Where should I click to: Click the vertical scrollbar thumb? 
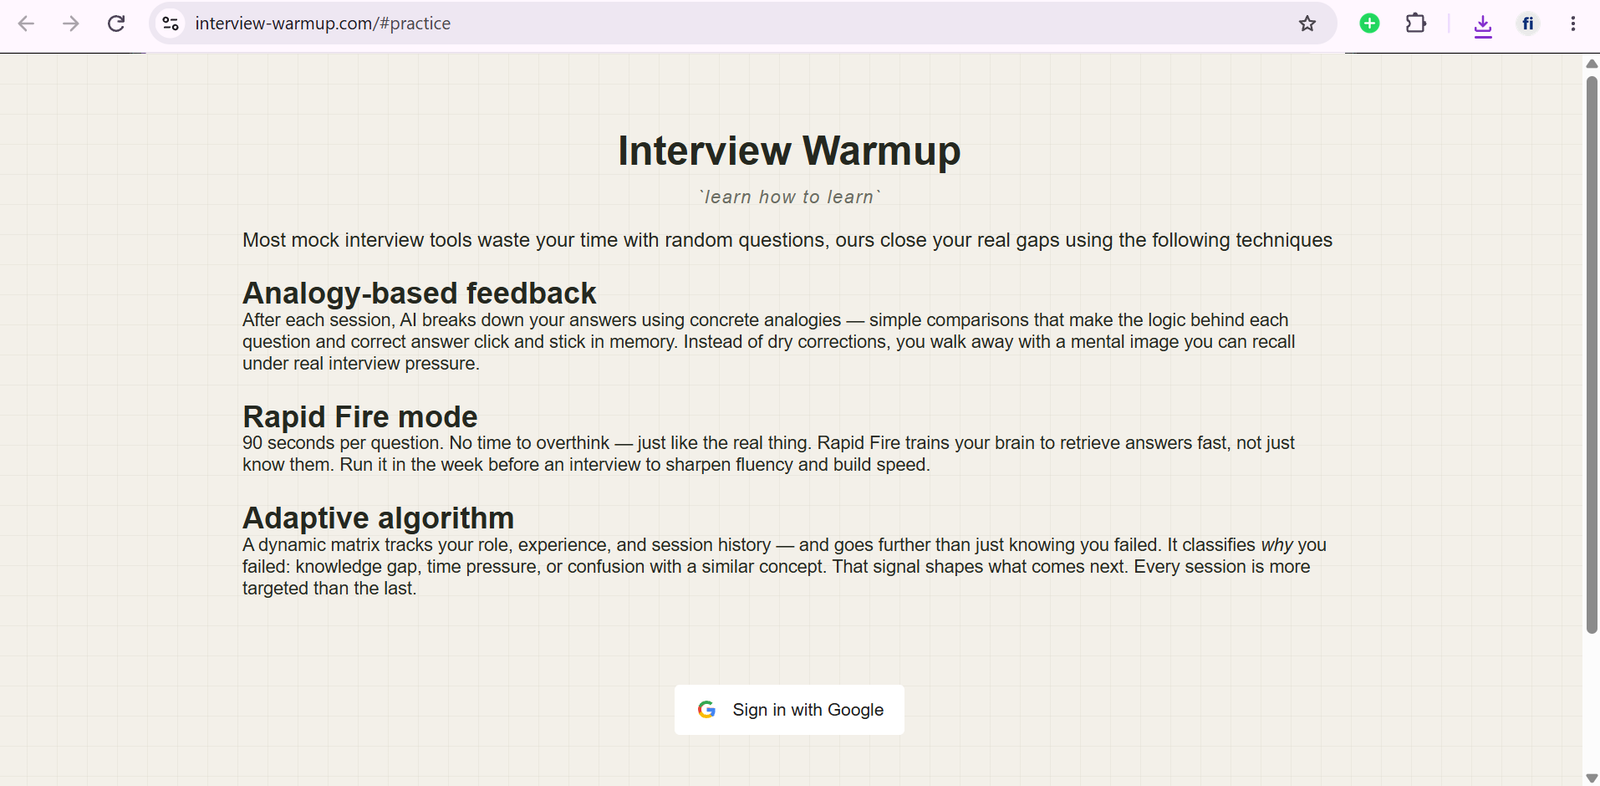pos(1591,355)
